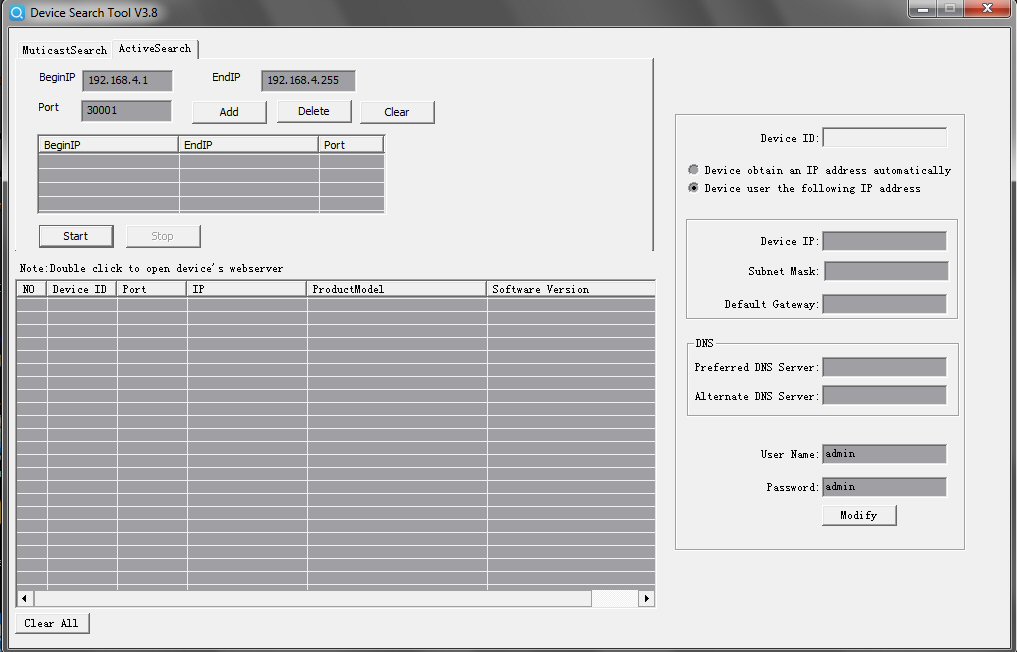Click the Port column header in range list
The height and width of the screenshot is (652, 1017).
(x=352, y=145)
